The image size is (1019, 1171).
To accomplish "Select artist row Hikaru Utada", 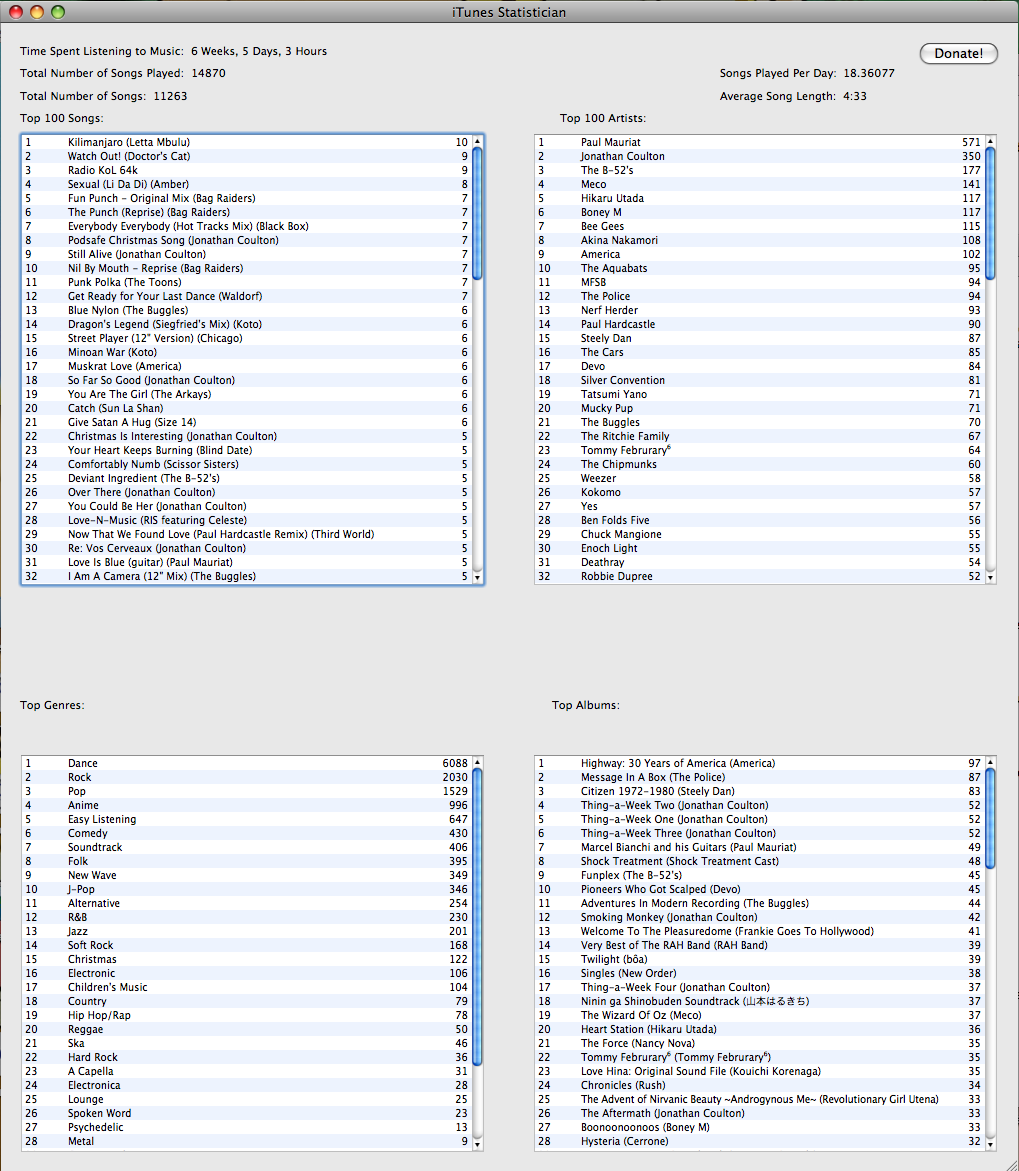I will (x=760, y=198).
